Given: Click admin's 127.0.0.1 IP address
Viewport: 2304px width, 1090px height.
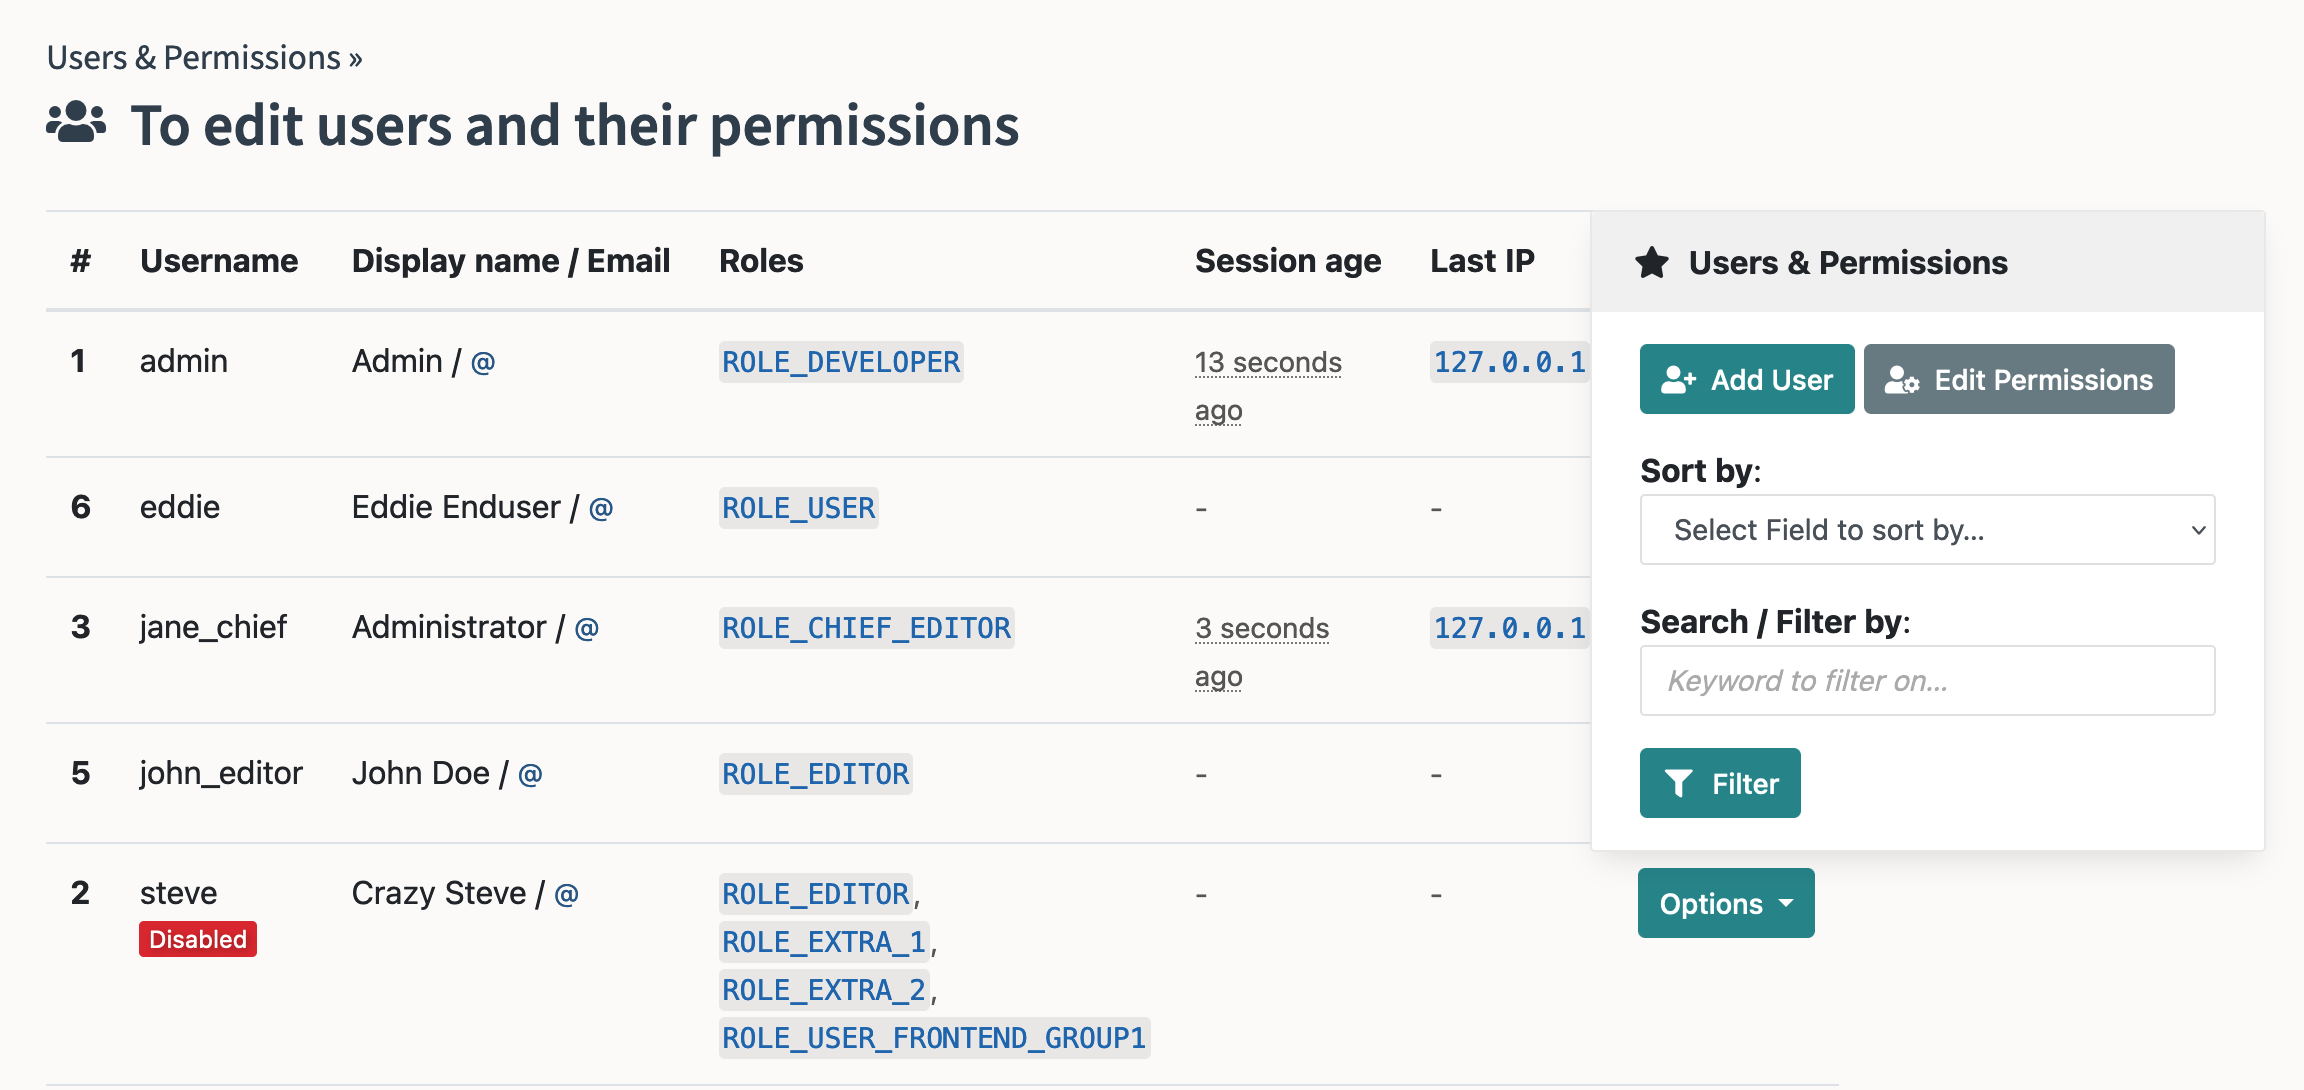Looking at the screenshot, I should coord(1509,362).
